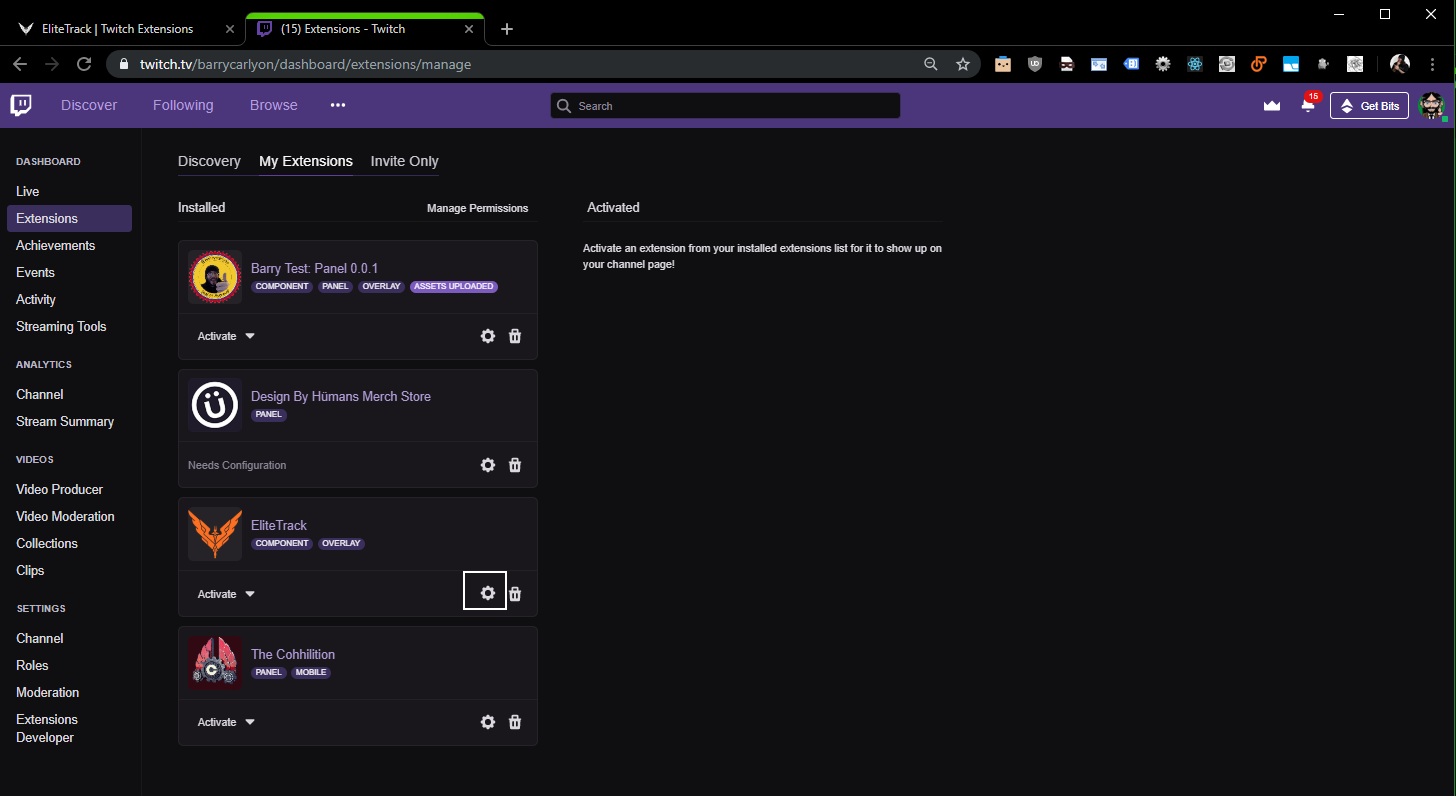Click the Get Bits button

coord(1369,106)
